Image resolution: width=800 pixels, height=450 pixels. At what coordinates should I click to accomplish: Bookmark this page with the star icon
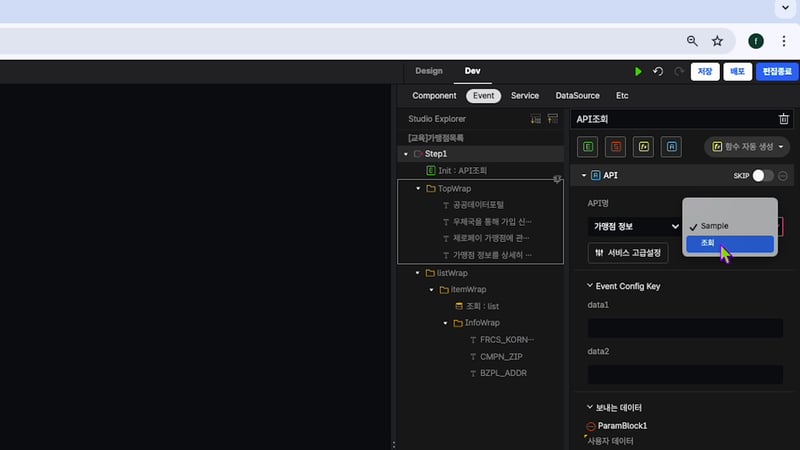717,41
